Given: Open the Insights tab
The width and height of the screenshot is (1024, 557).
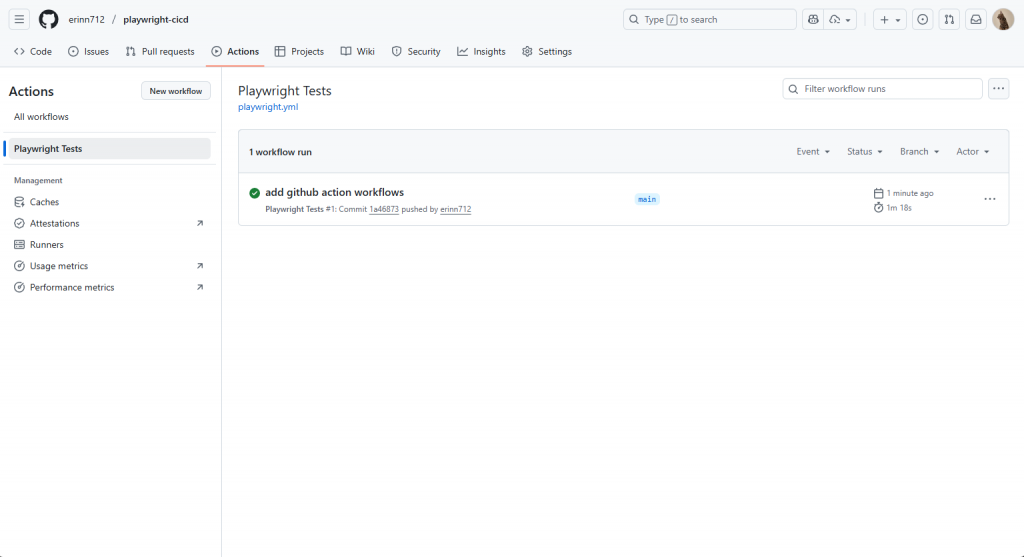Looking at the screenshot, I should 481,52.
